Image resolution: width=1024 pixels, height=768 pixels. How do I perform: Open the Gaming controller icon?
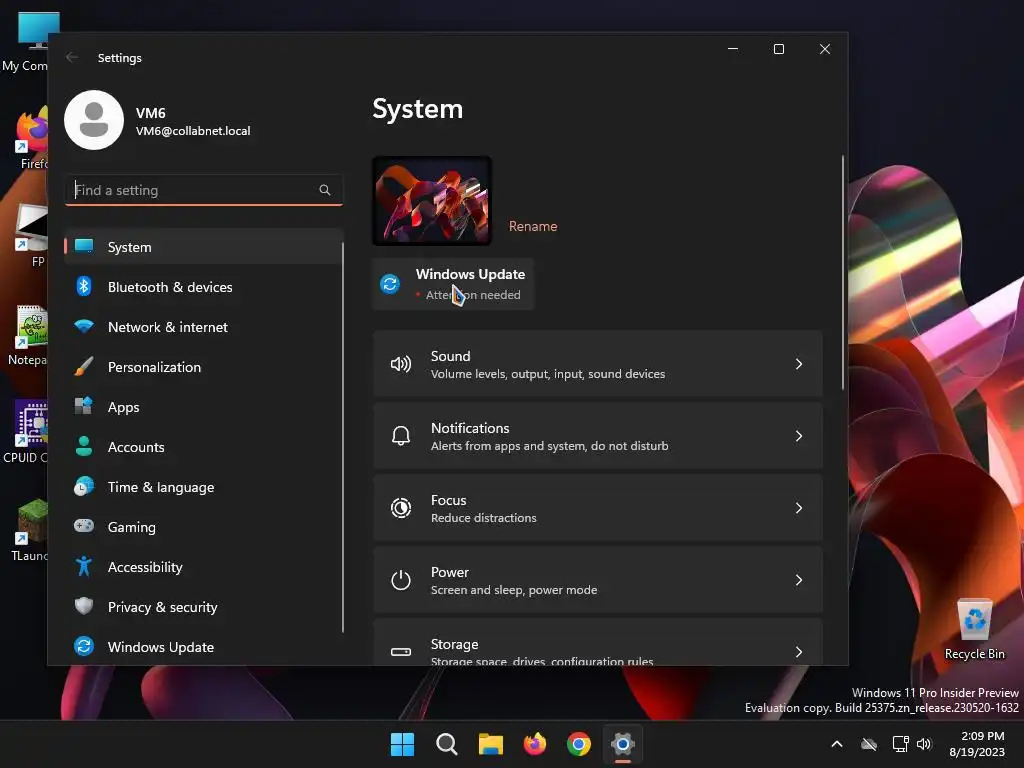84,526
